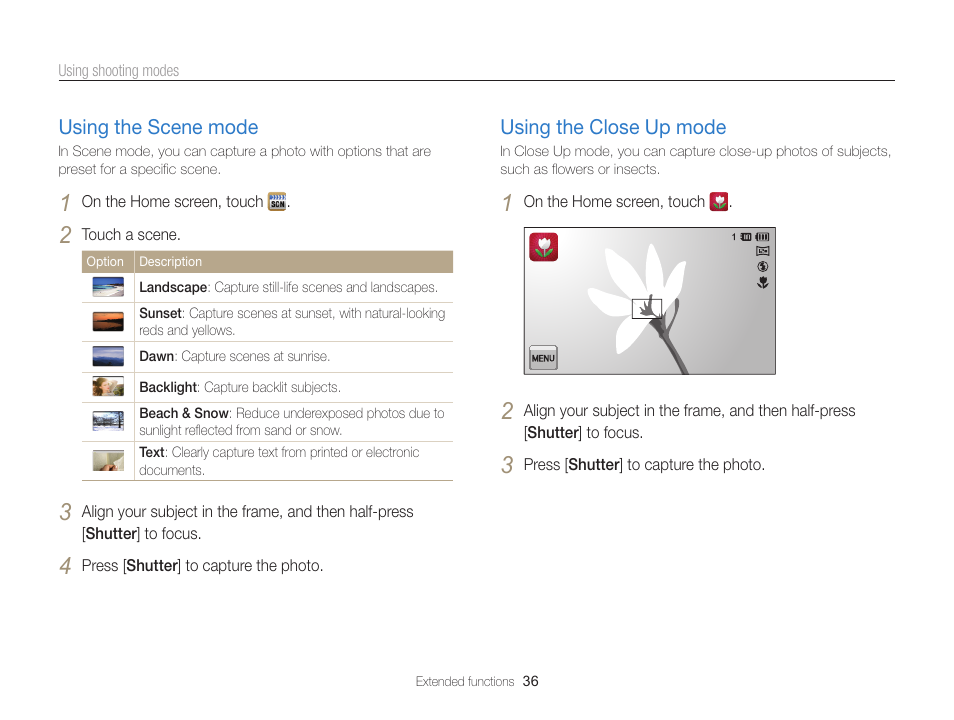Select the Dawn scene thumbnail
This screenshot has width=954, height=720.
pos(108,356)
